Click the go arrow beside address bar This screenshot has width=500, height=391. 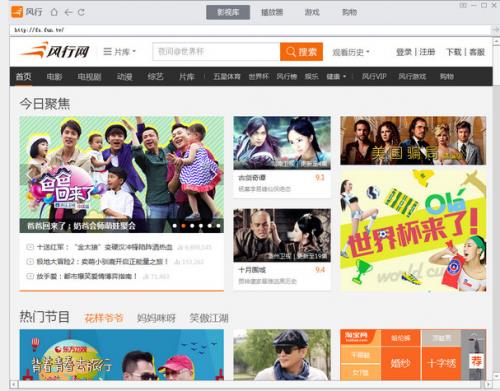tap(495, 30)
